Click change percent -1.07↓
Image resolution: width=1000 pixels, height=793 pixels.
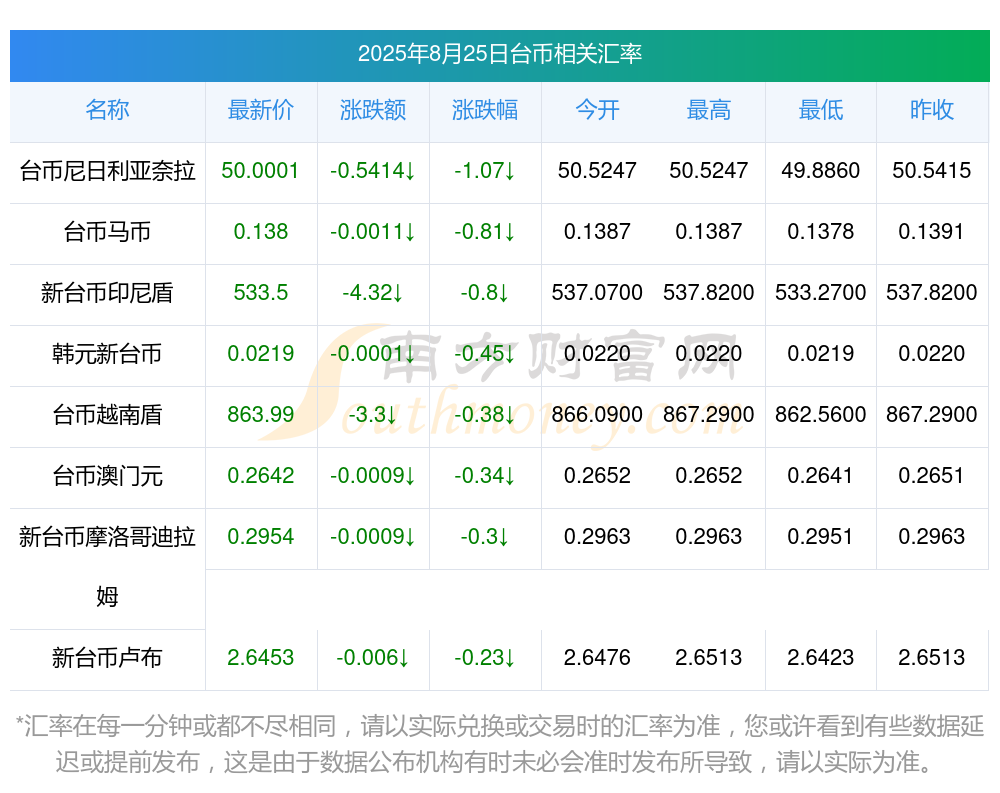(x=485, y=170)
